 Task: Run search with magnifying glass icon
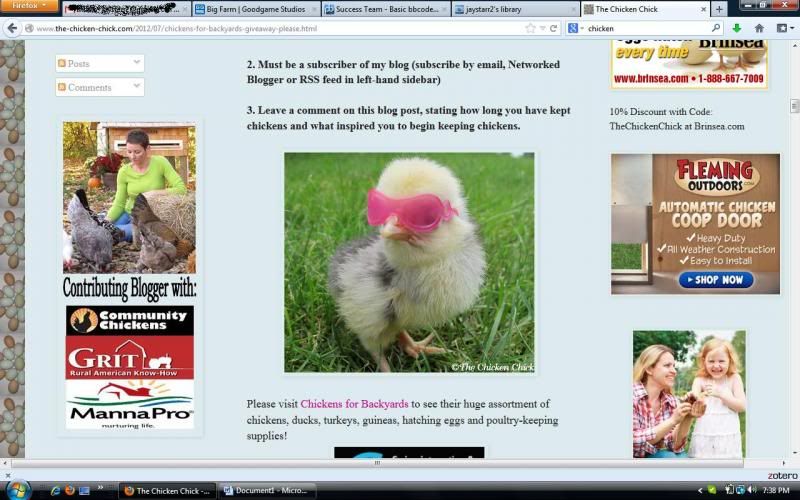point(716,28)
